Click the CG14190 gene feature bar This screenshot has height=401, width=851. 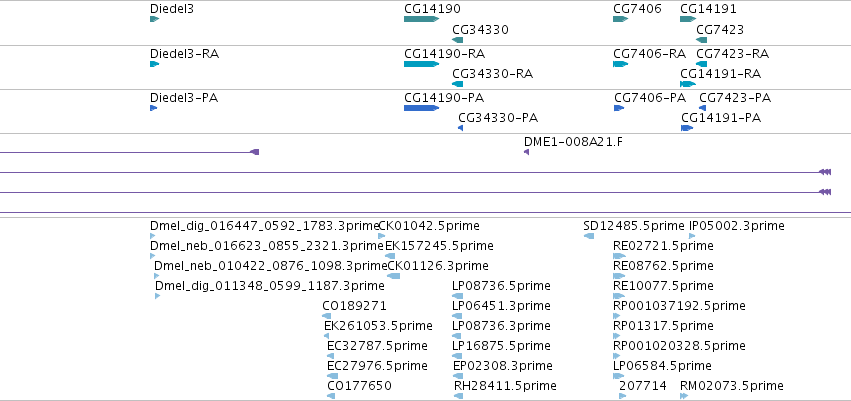[x=422, y=19]
